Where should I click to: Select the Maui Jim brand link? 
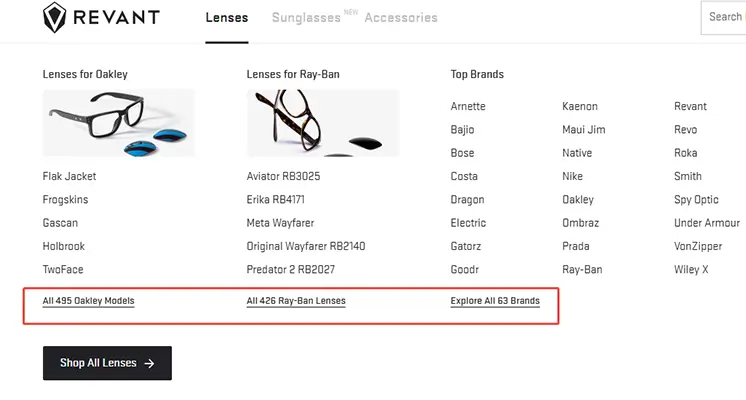[x=584, y=130]
